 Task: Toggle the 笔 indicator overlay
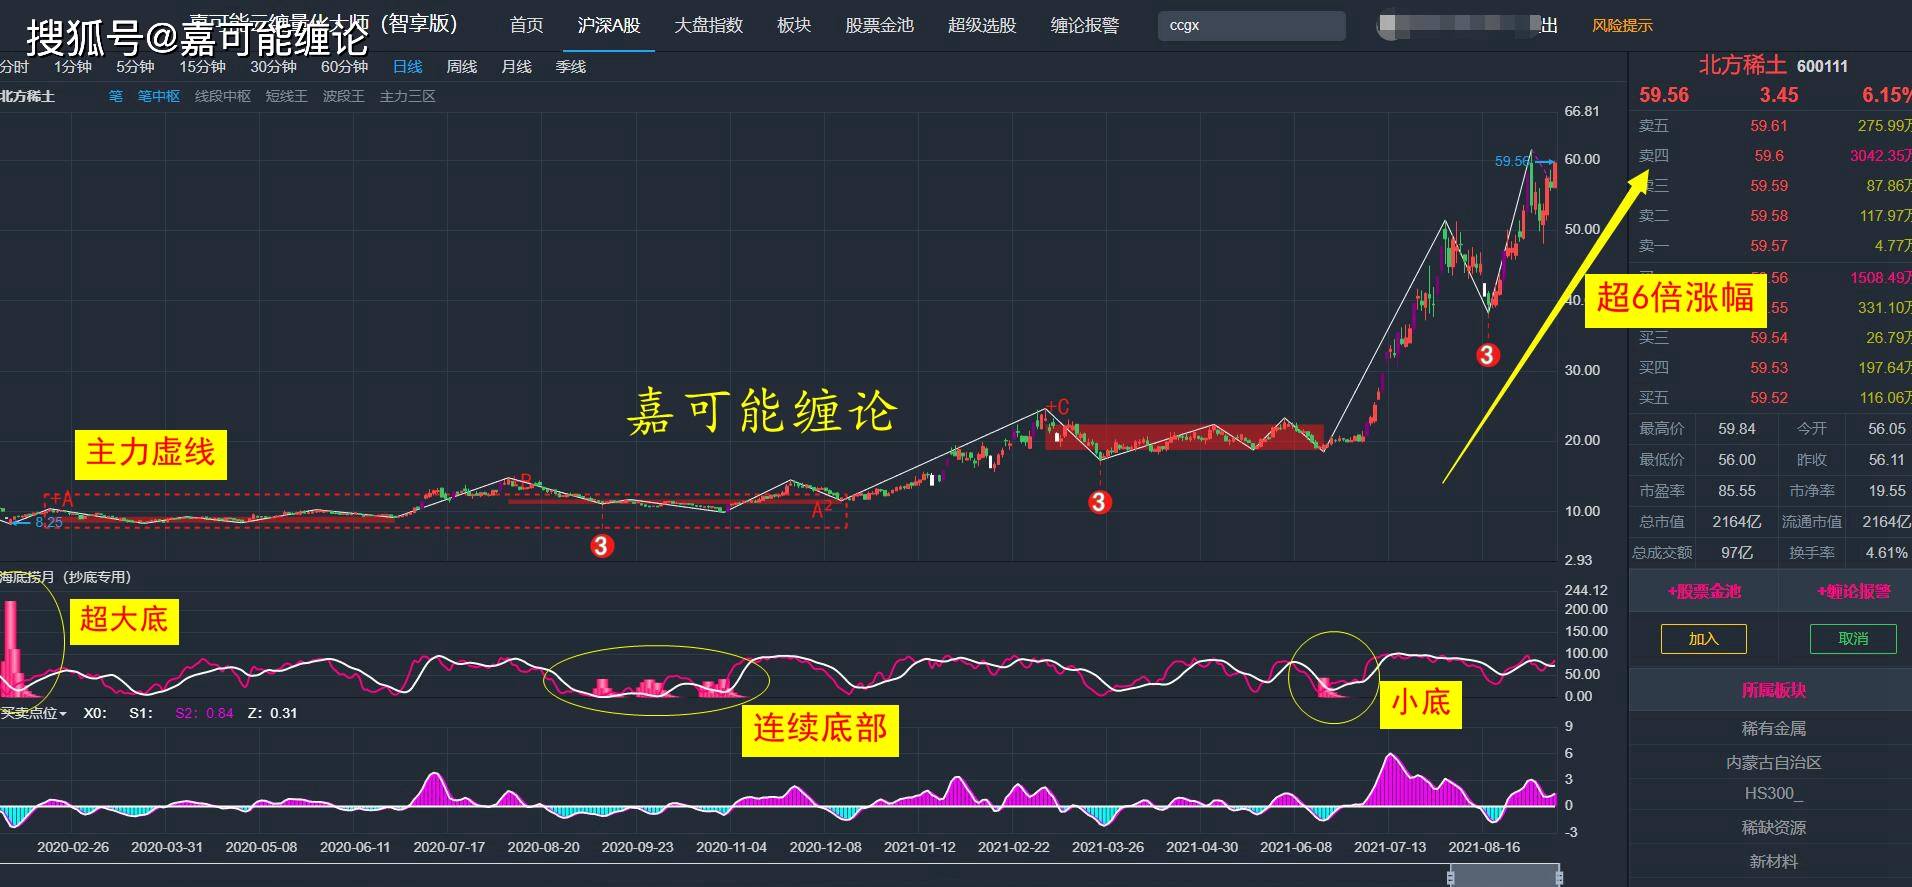coord(116,96)
